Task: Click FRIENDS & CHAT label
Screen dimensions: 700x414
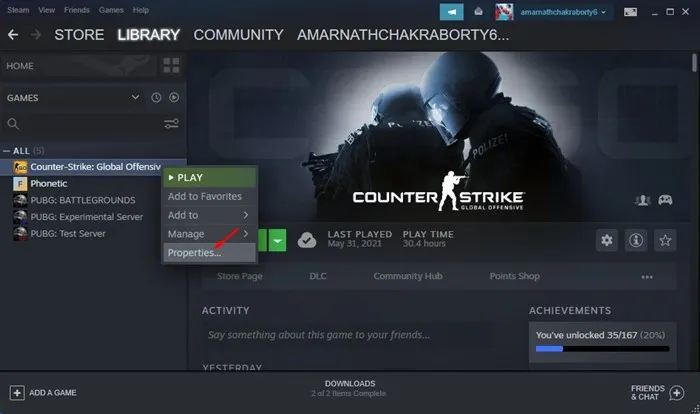Action: 647,393
